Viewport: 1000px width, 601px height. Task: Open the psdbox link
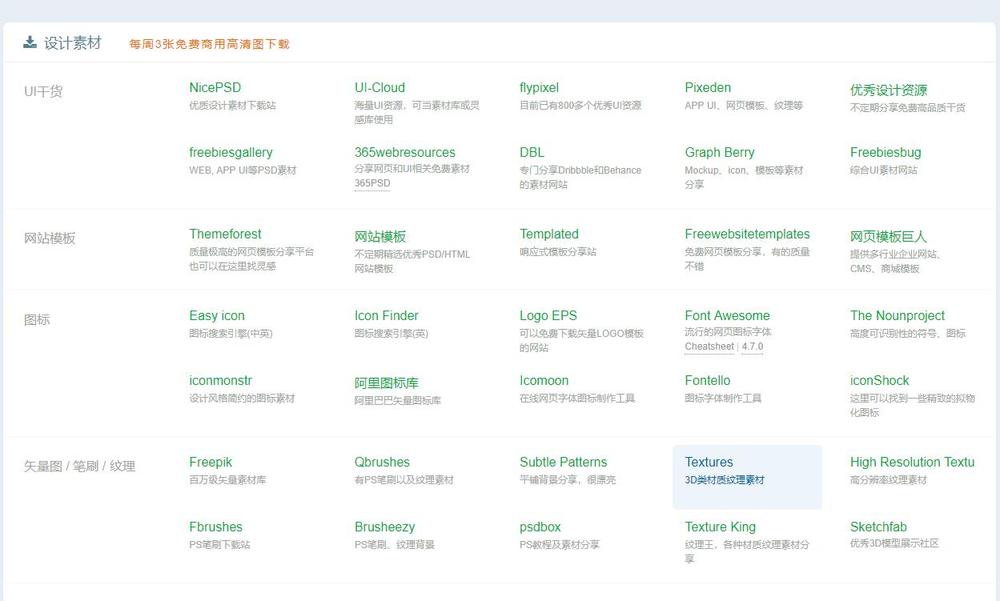tap(540, 528)
